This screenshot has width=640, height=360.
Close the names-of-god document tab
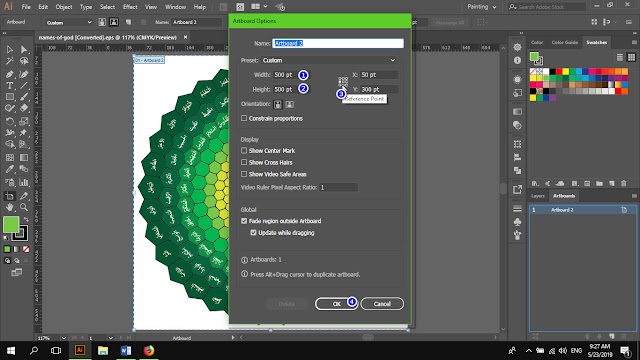185,37
